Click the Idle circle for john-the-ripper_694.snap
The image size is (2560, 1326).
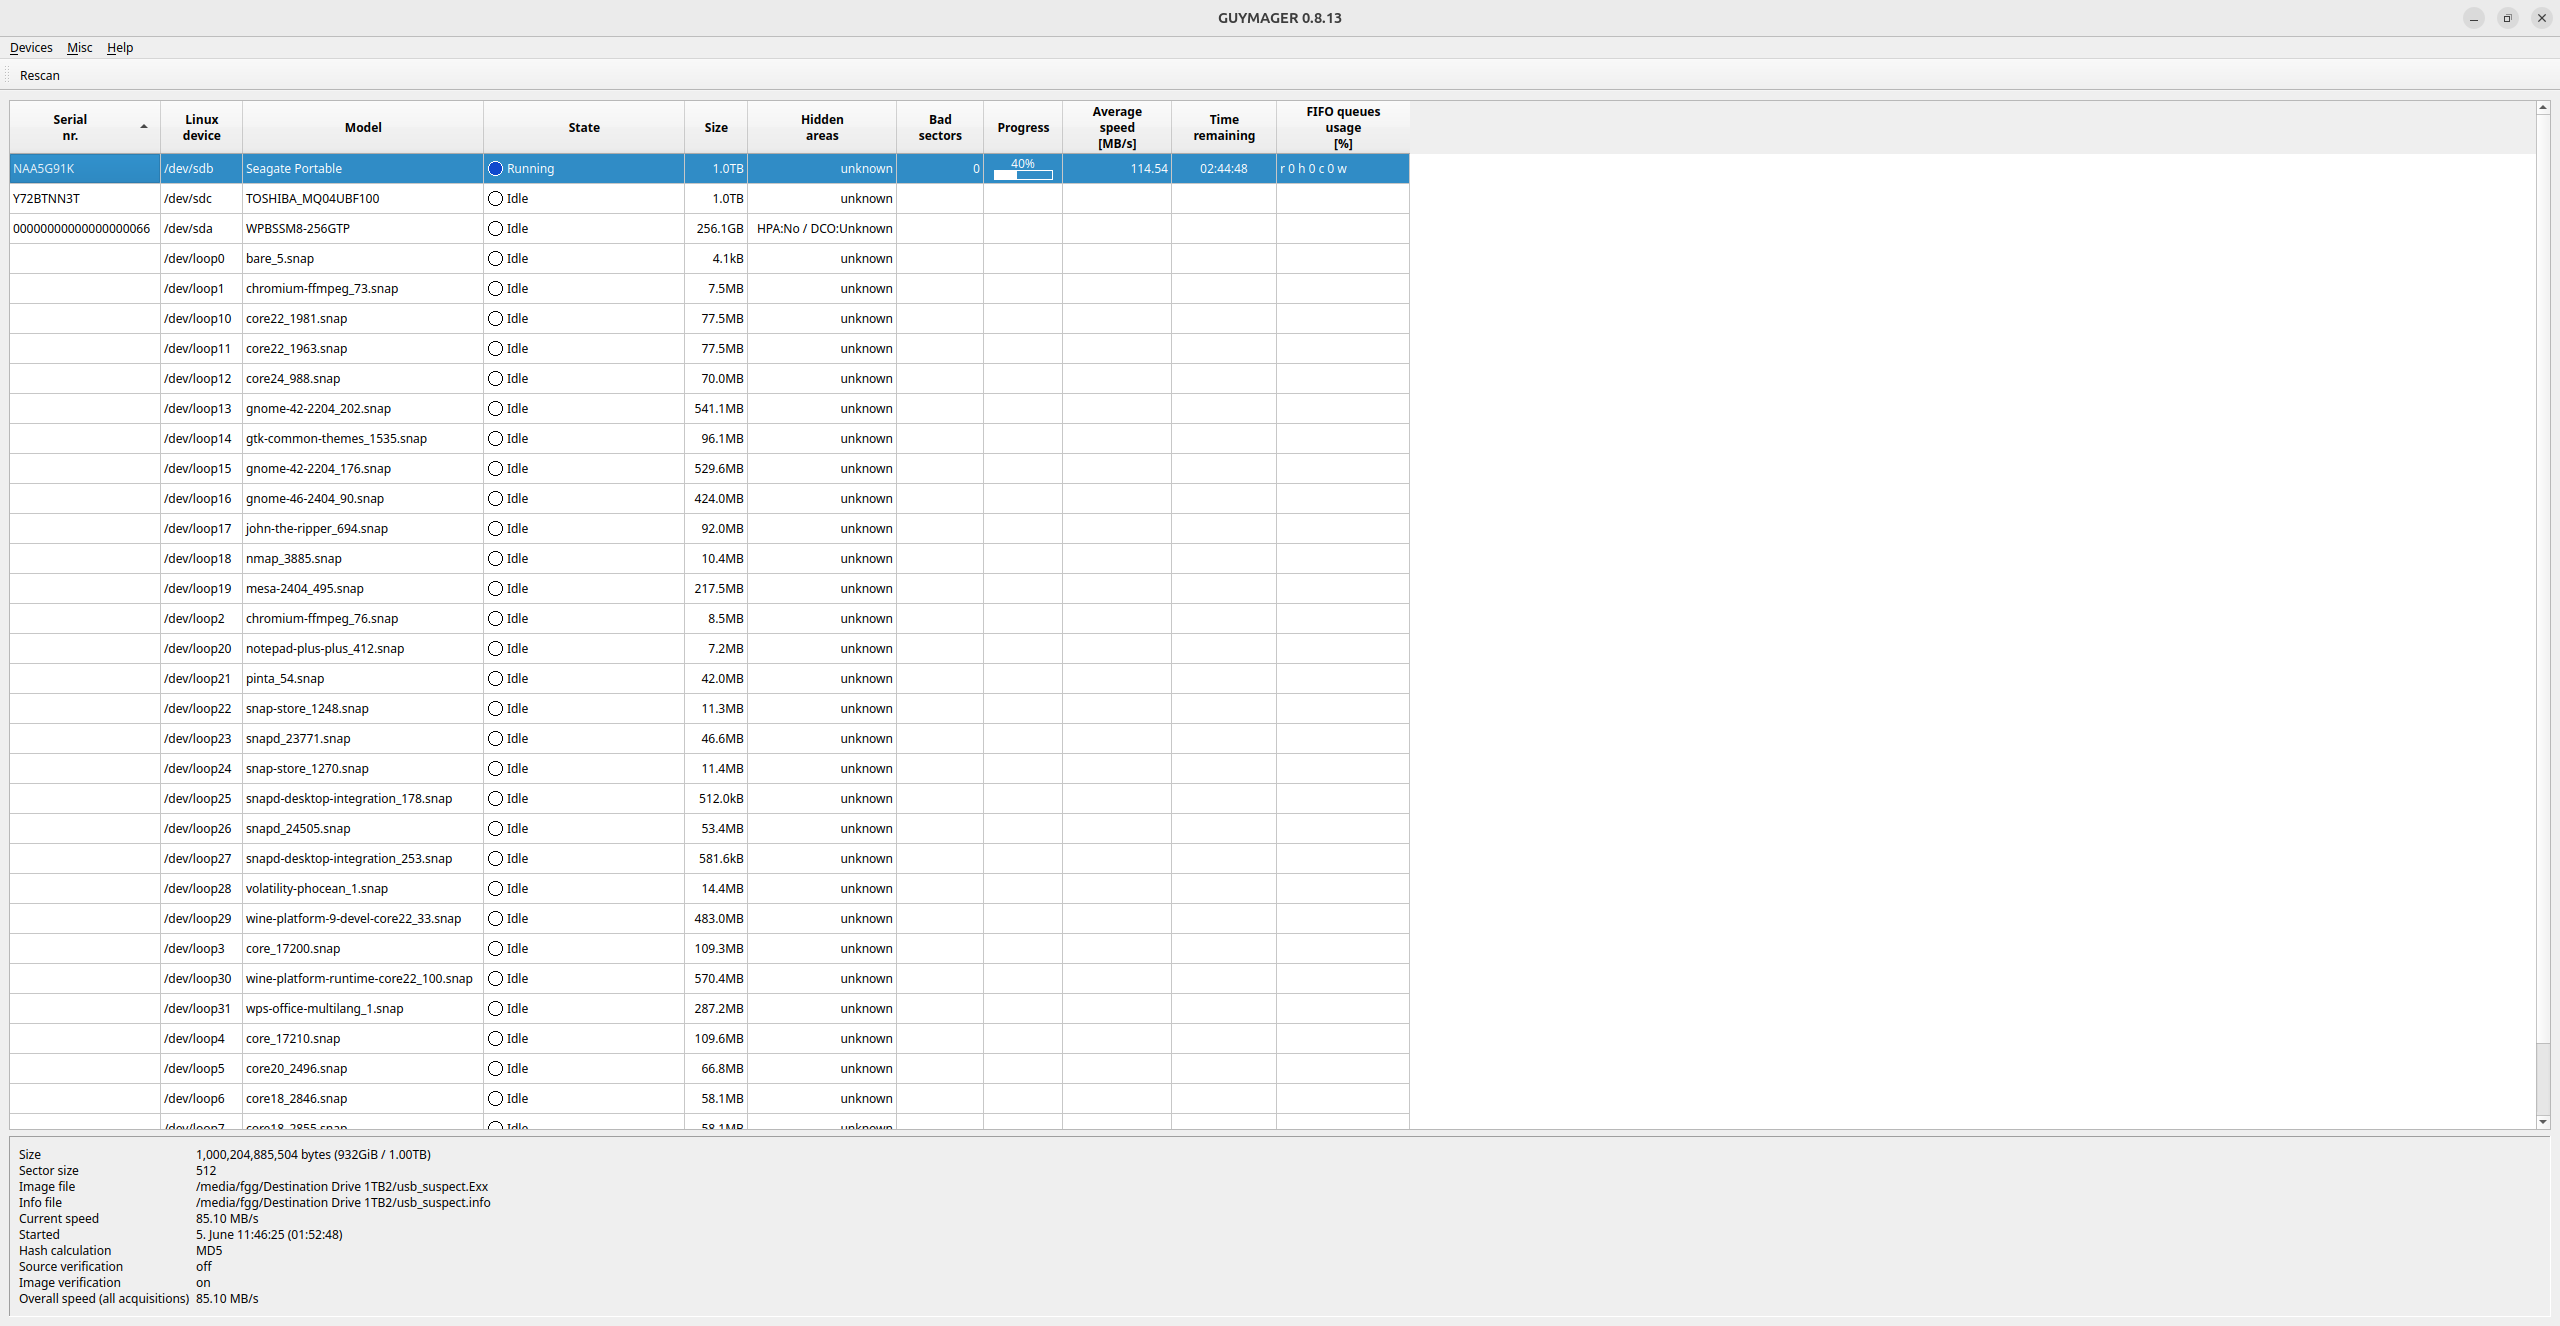pyautogui.click(x=495, y=528)
